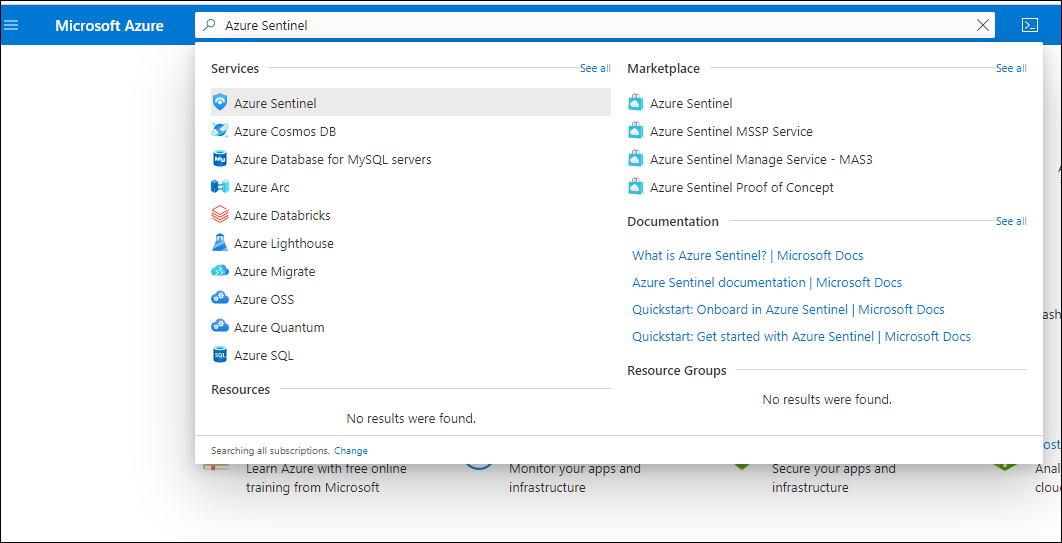Open Cloud Shell from the top bar
Screen dimensions: 1062x543
pyautogui.click(x=1029, y=26)
